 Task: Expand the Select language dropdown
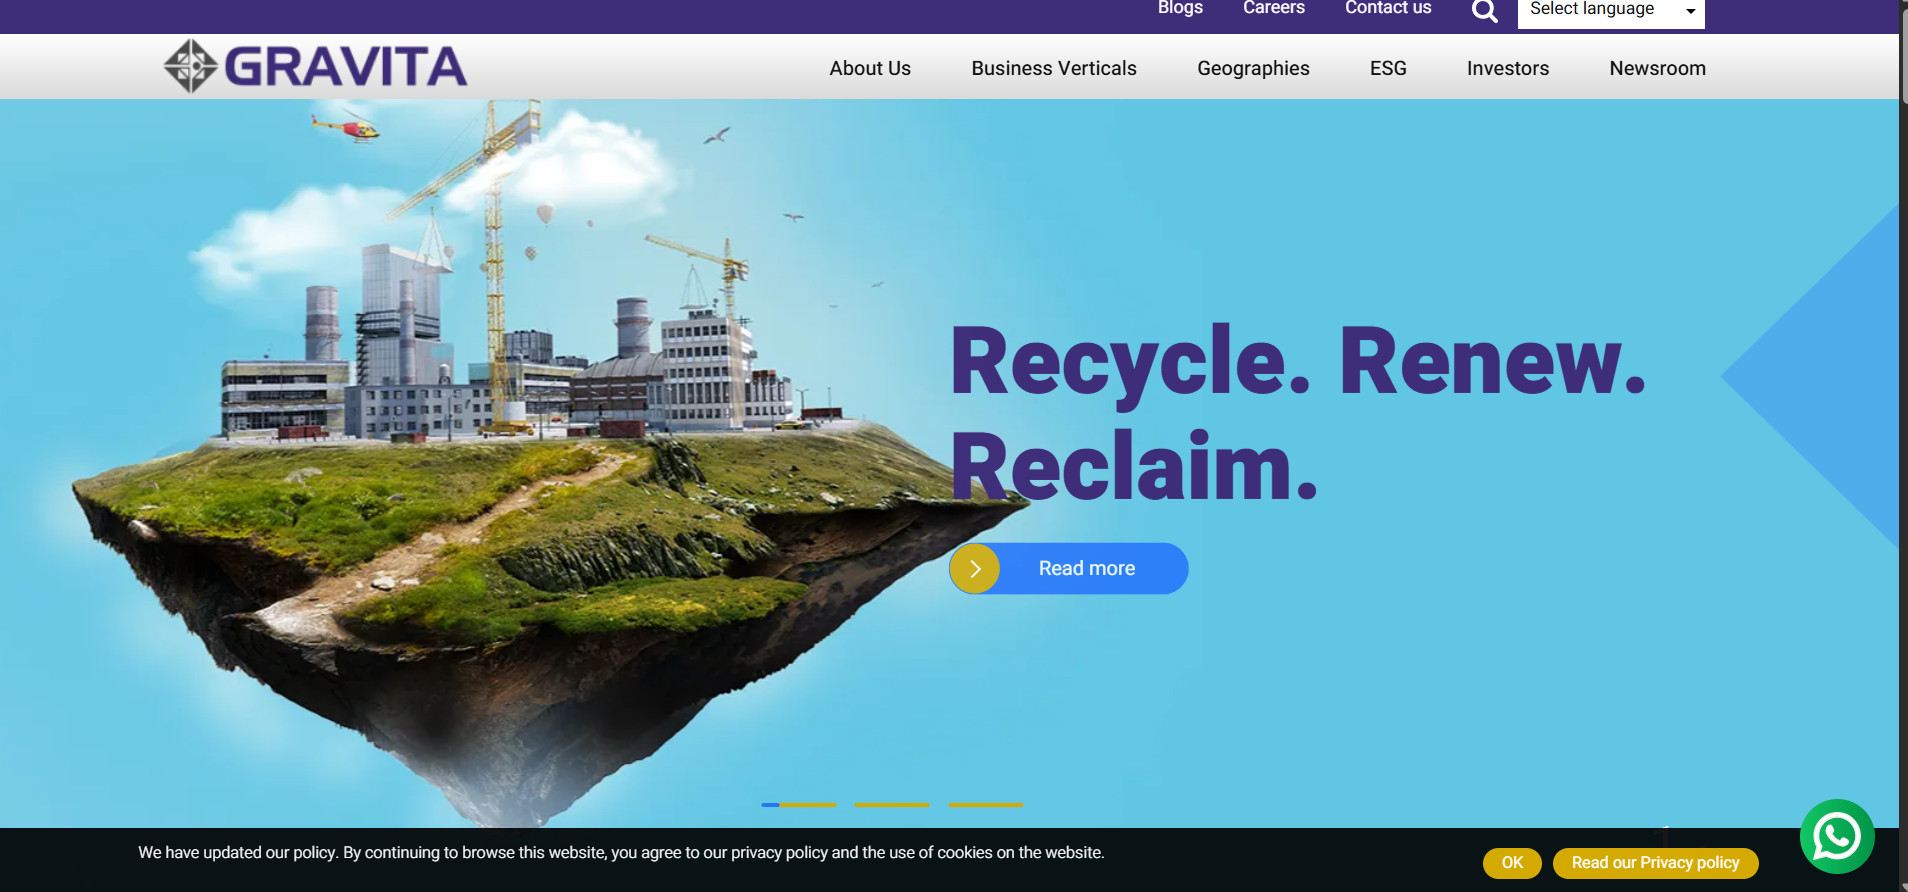pyautogui.click(x=1611, y=11)
